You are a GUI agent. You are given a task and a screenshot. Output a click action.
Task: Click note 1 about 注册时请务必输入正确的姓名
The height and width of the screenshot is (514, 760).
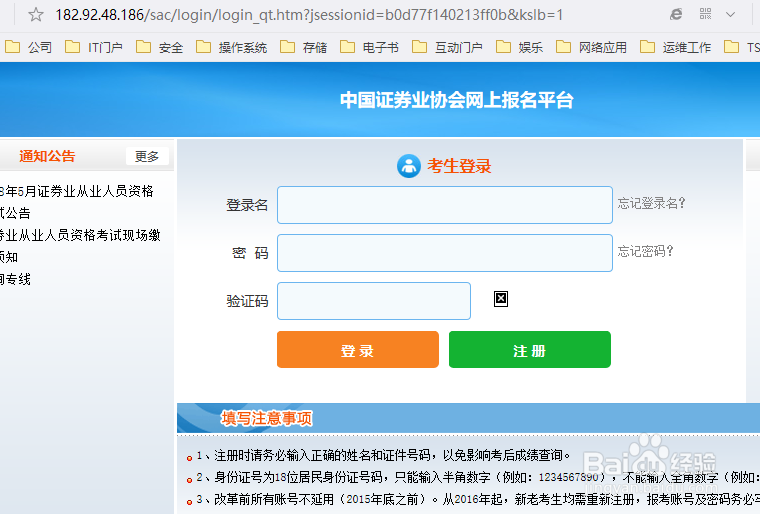click(383, 455)
